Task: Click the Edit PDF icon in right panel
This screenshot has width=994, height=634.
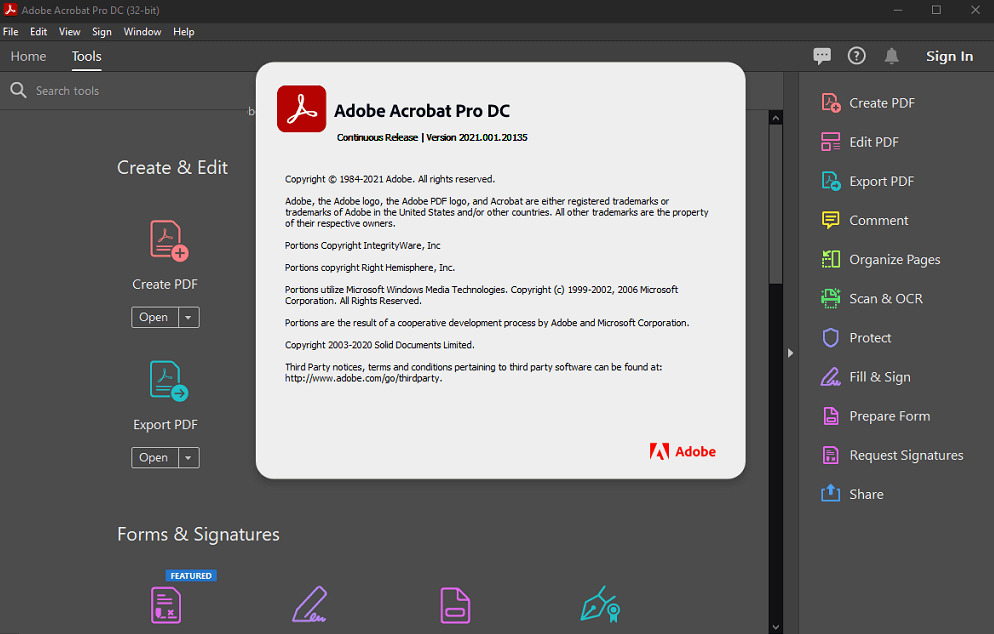Action: pyautogui.click(x=830, y=142)
